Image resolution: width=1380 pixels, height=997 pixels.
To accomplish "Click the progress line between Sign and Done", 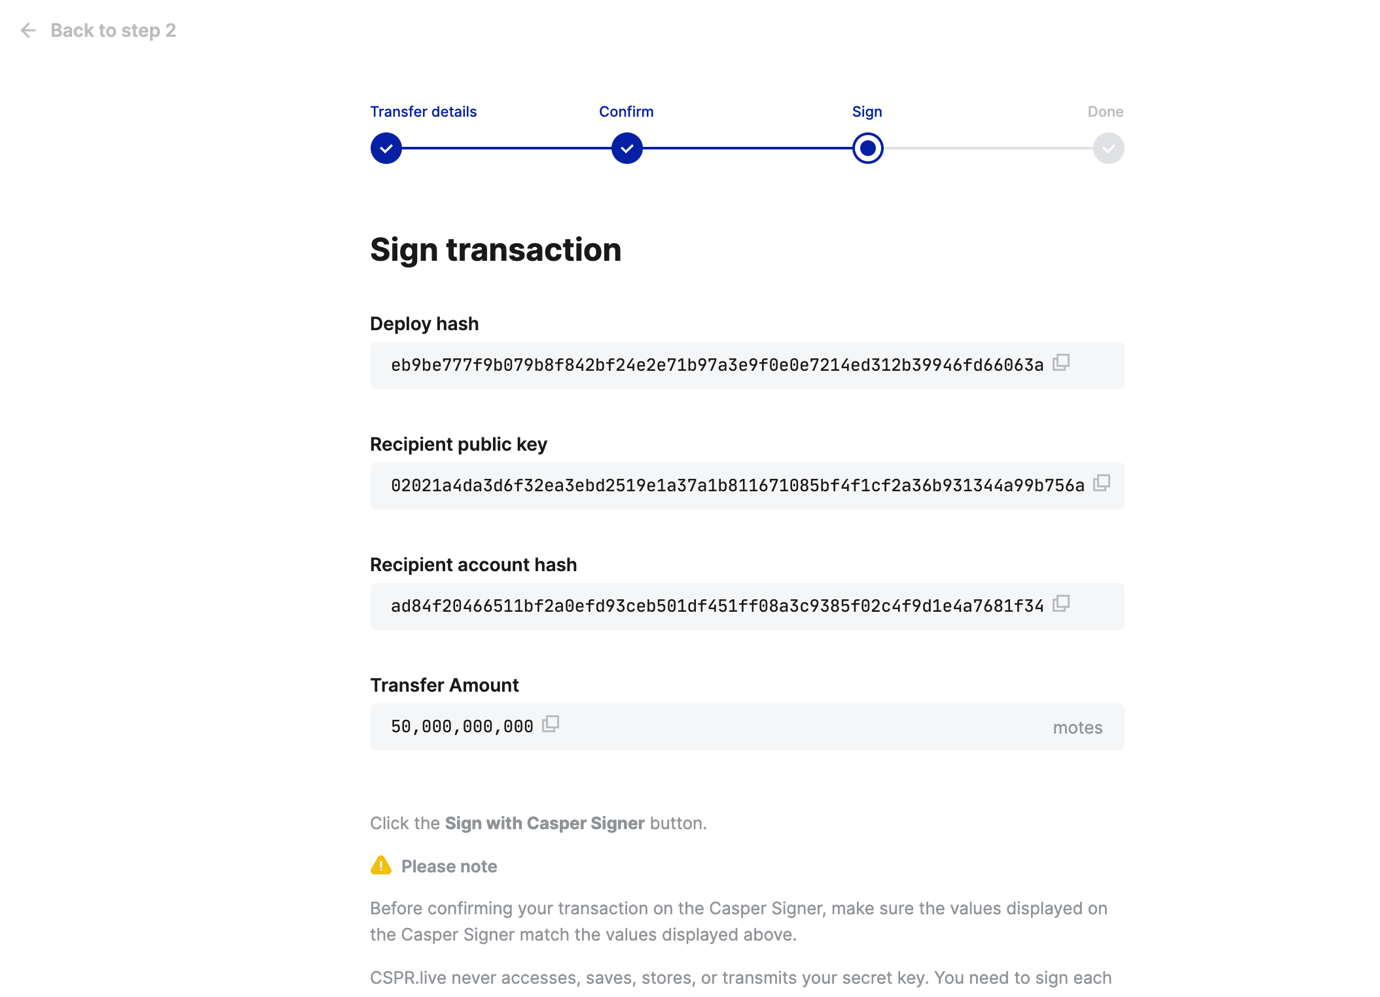I will (988, 148).
